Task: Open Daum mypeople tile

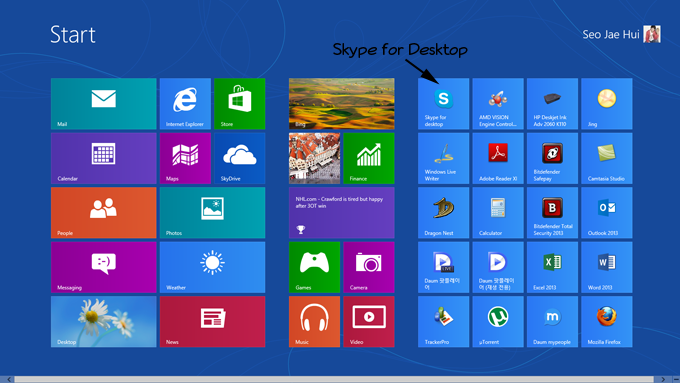Action: pyautogui.click(x=552, y=321)
